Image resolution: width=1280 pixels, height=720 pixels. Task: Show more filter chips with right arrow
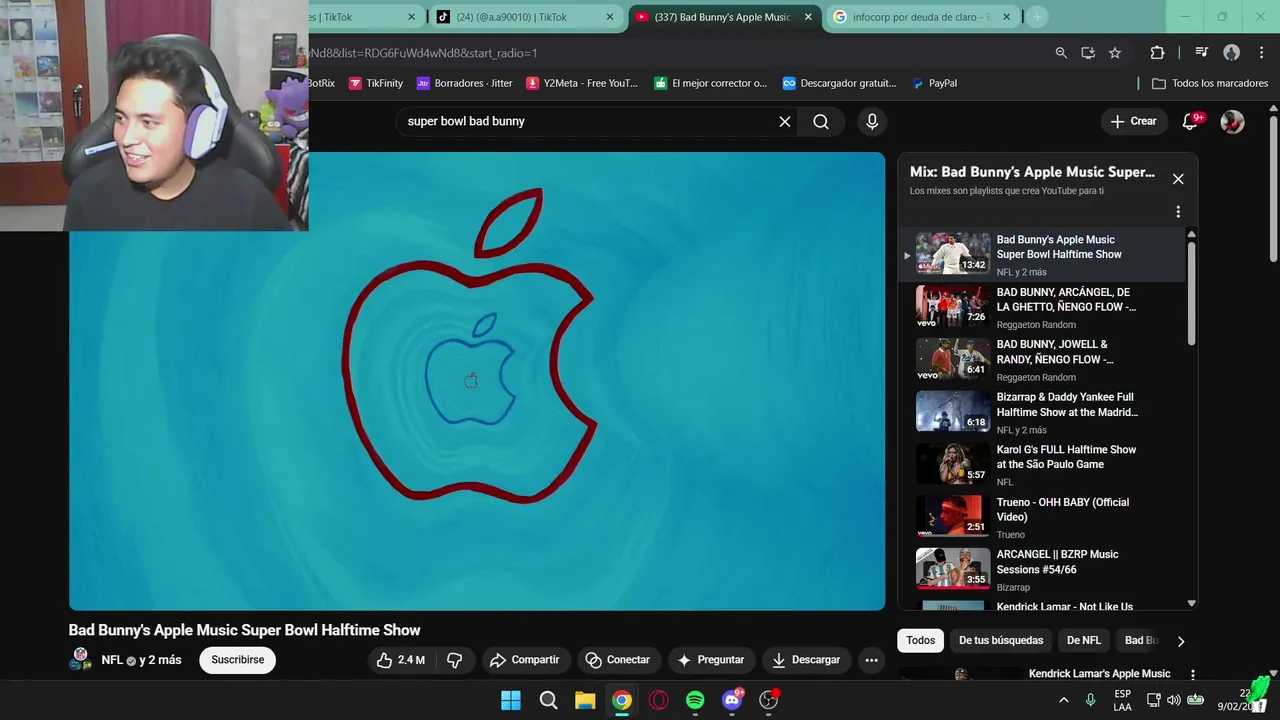pos(1181,641)
